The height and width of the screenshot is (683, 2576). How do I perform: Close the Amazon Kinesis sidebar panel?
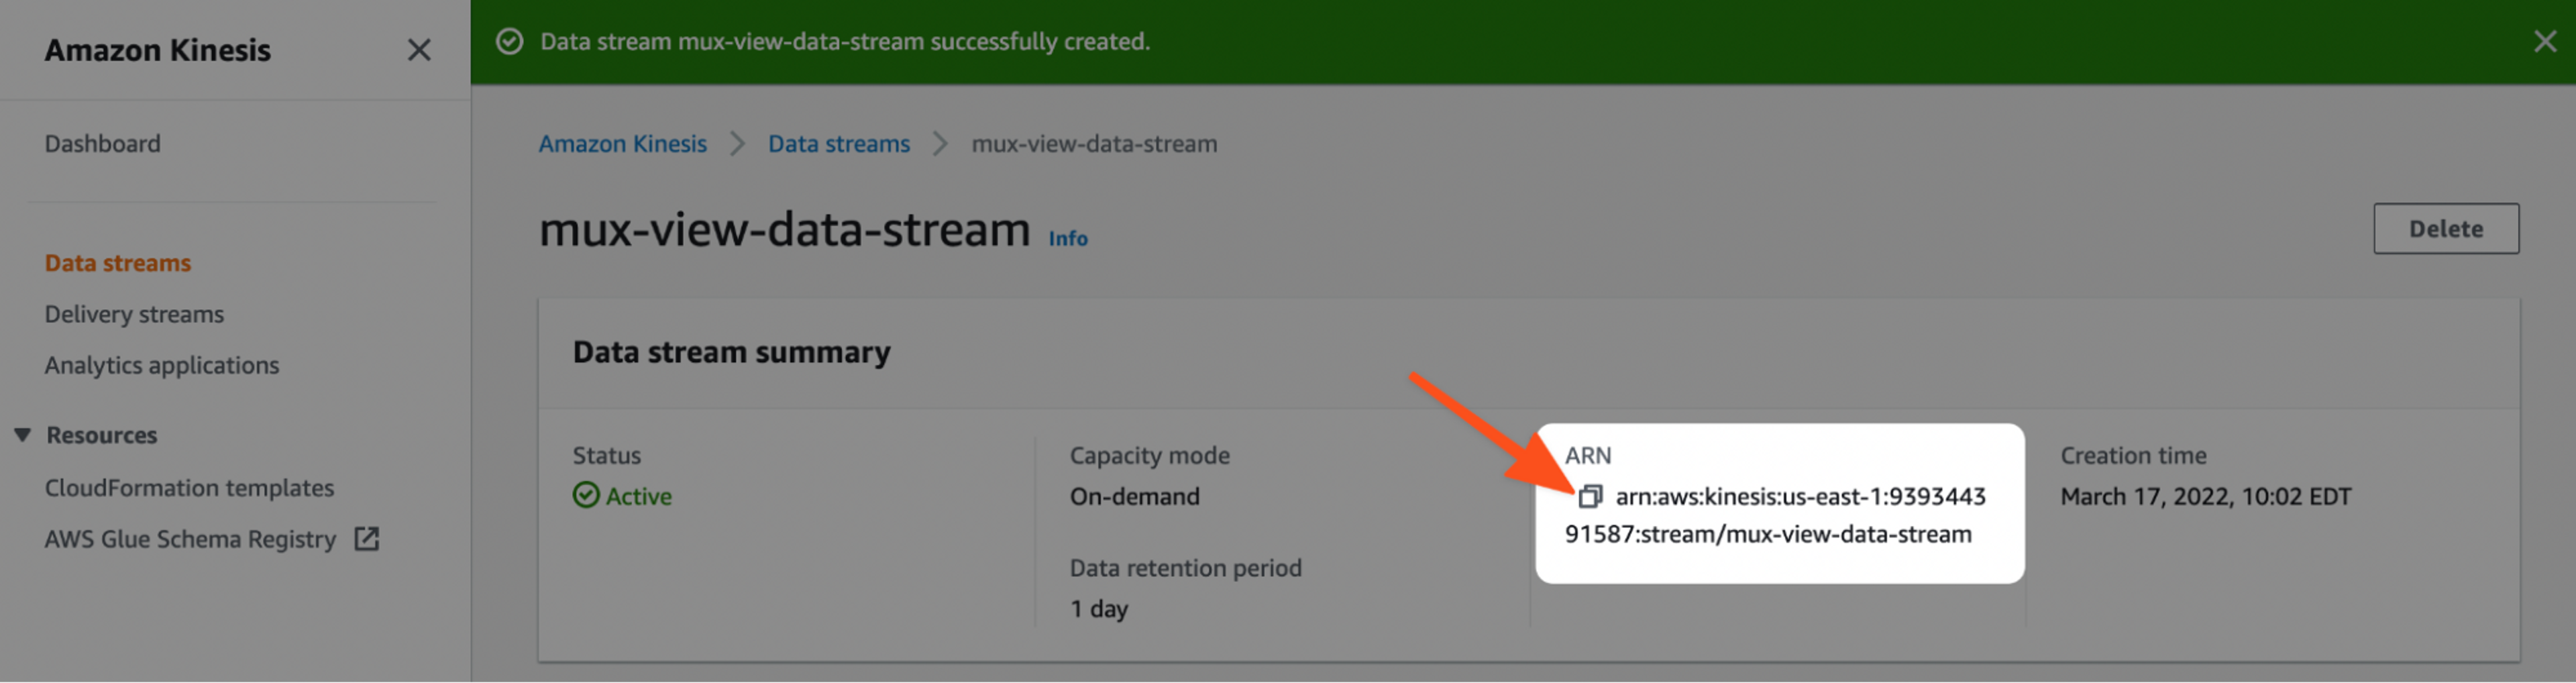pyautogui.click(x=419, y=50)
